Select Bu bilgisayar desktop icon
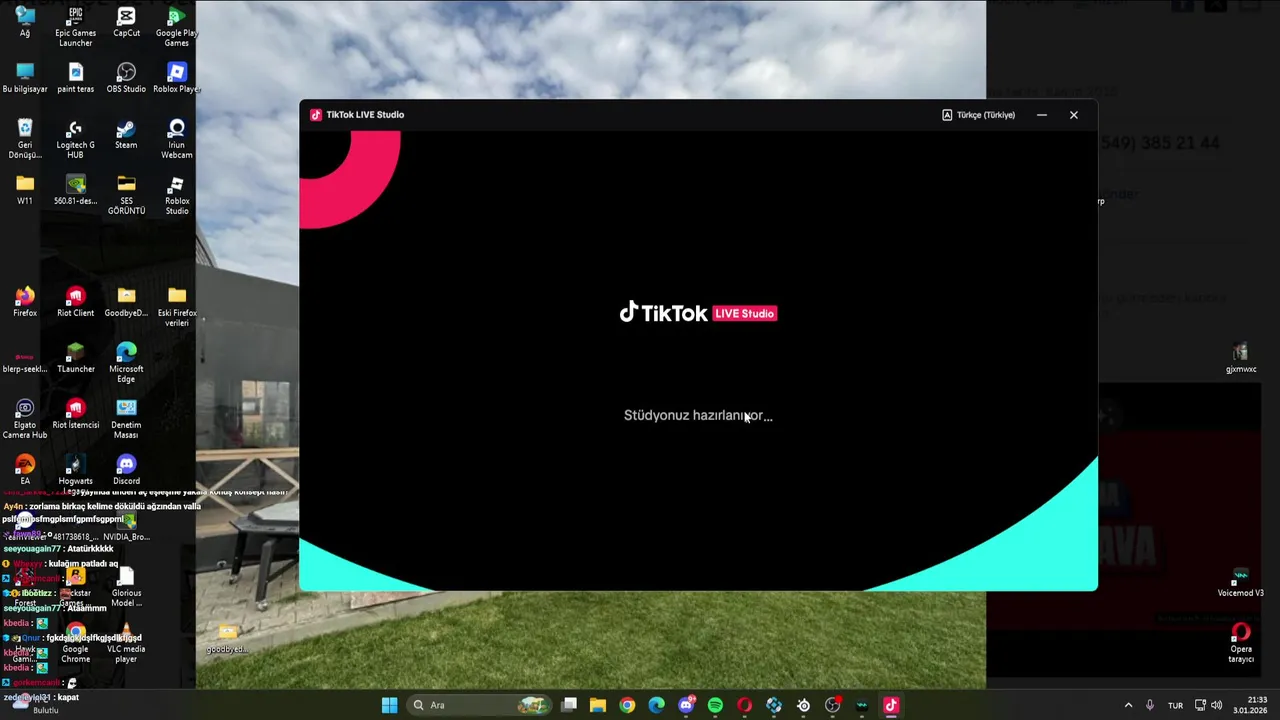Screen dimensions: 1280x720 tap(25, 78)
